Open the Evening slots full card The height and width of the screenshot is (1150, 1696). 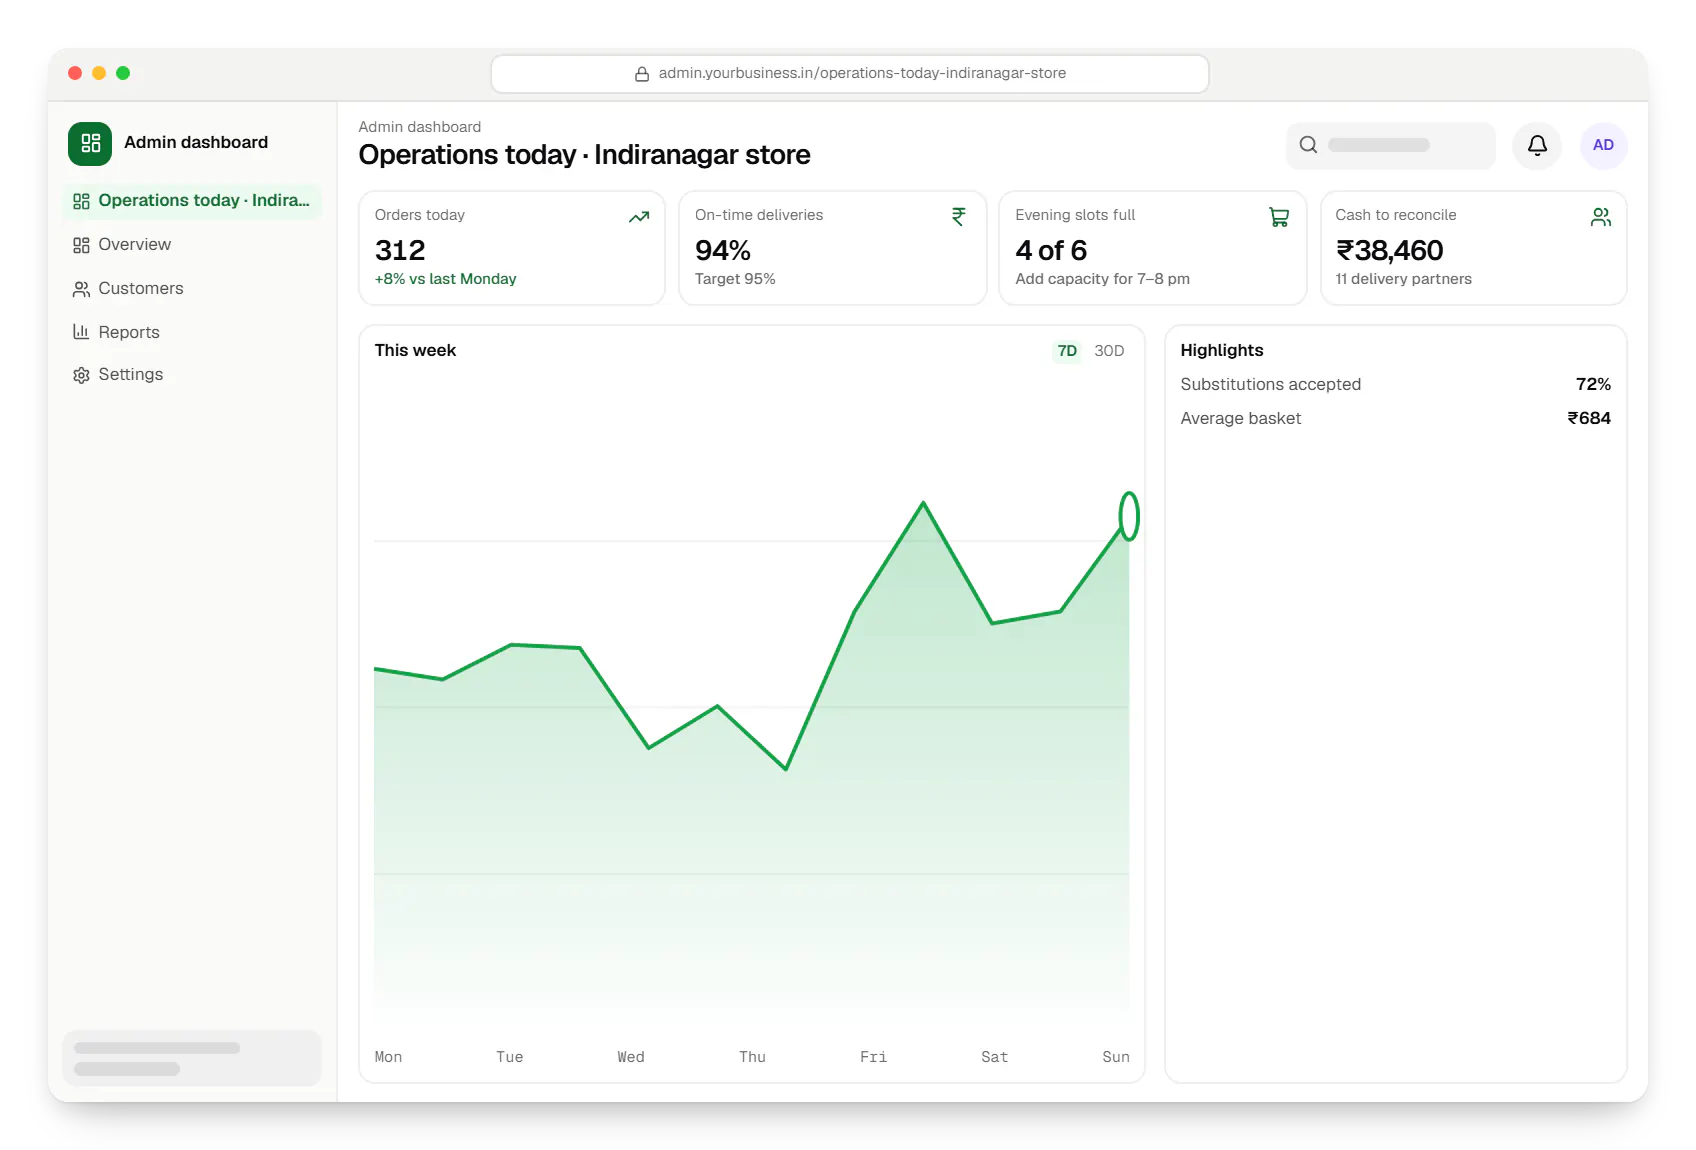tap(1153, 248)
